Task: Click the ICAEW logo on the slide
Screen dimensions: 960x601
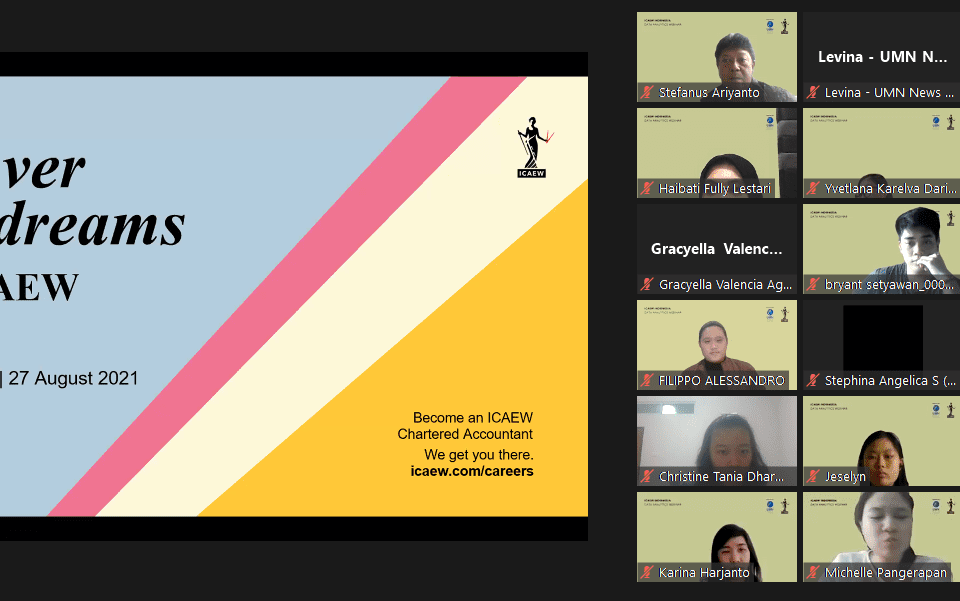Action: point(533,148)
